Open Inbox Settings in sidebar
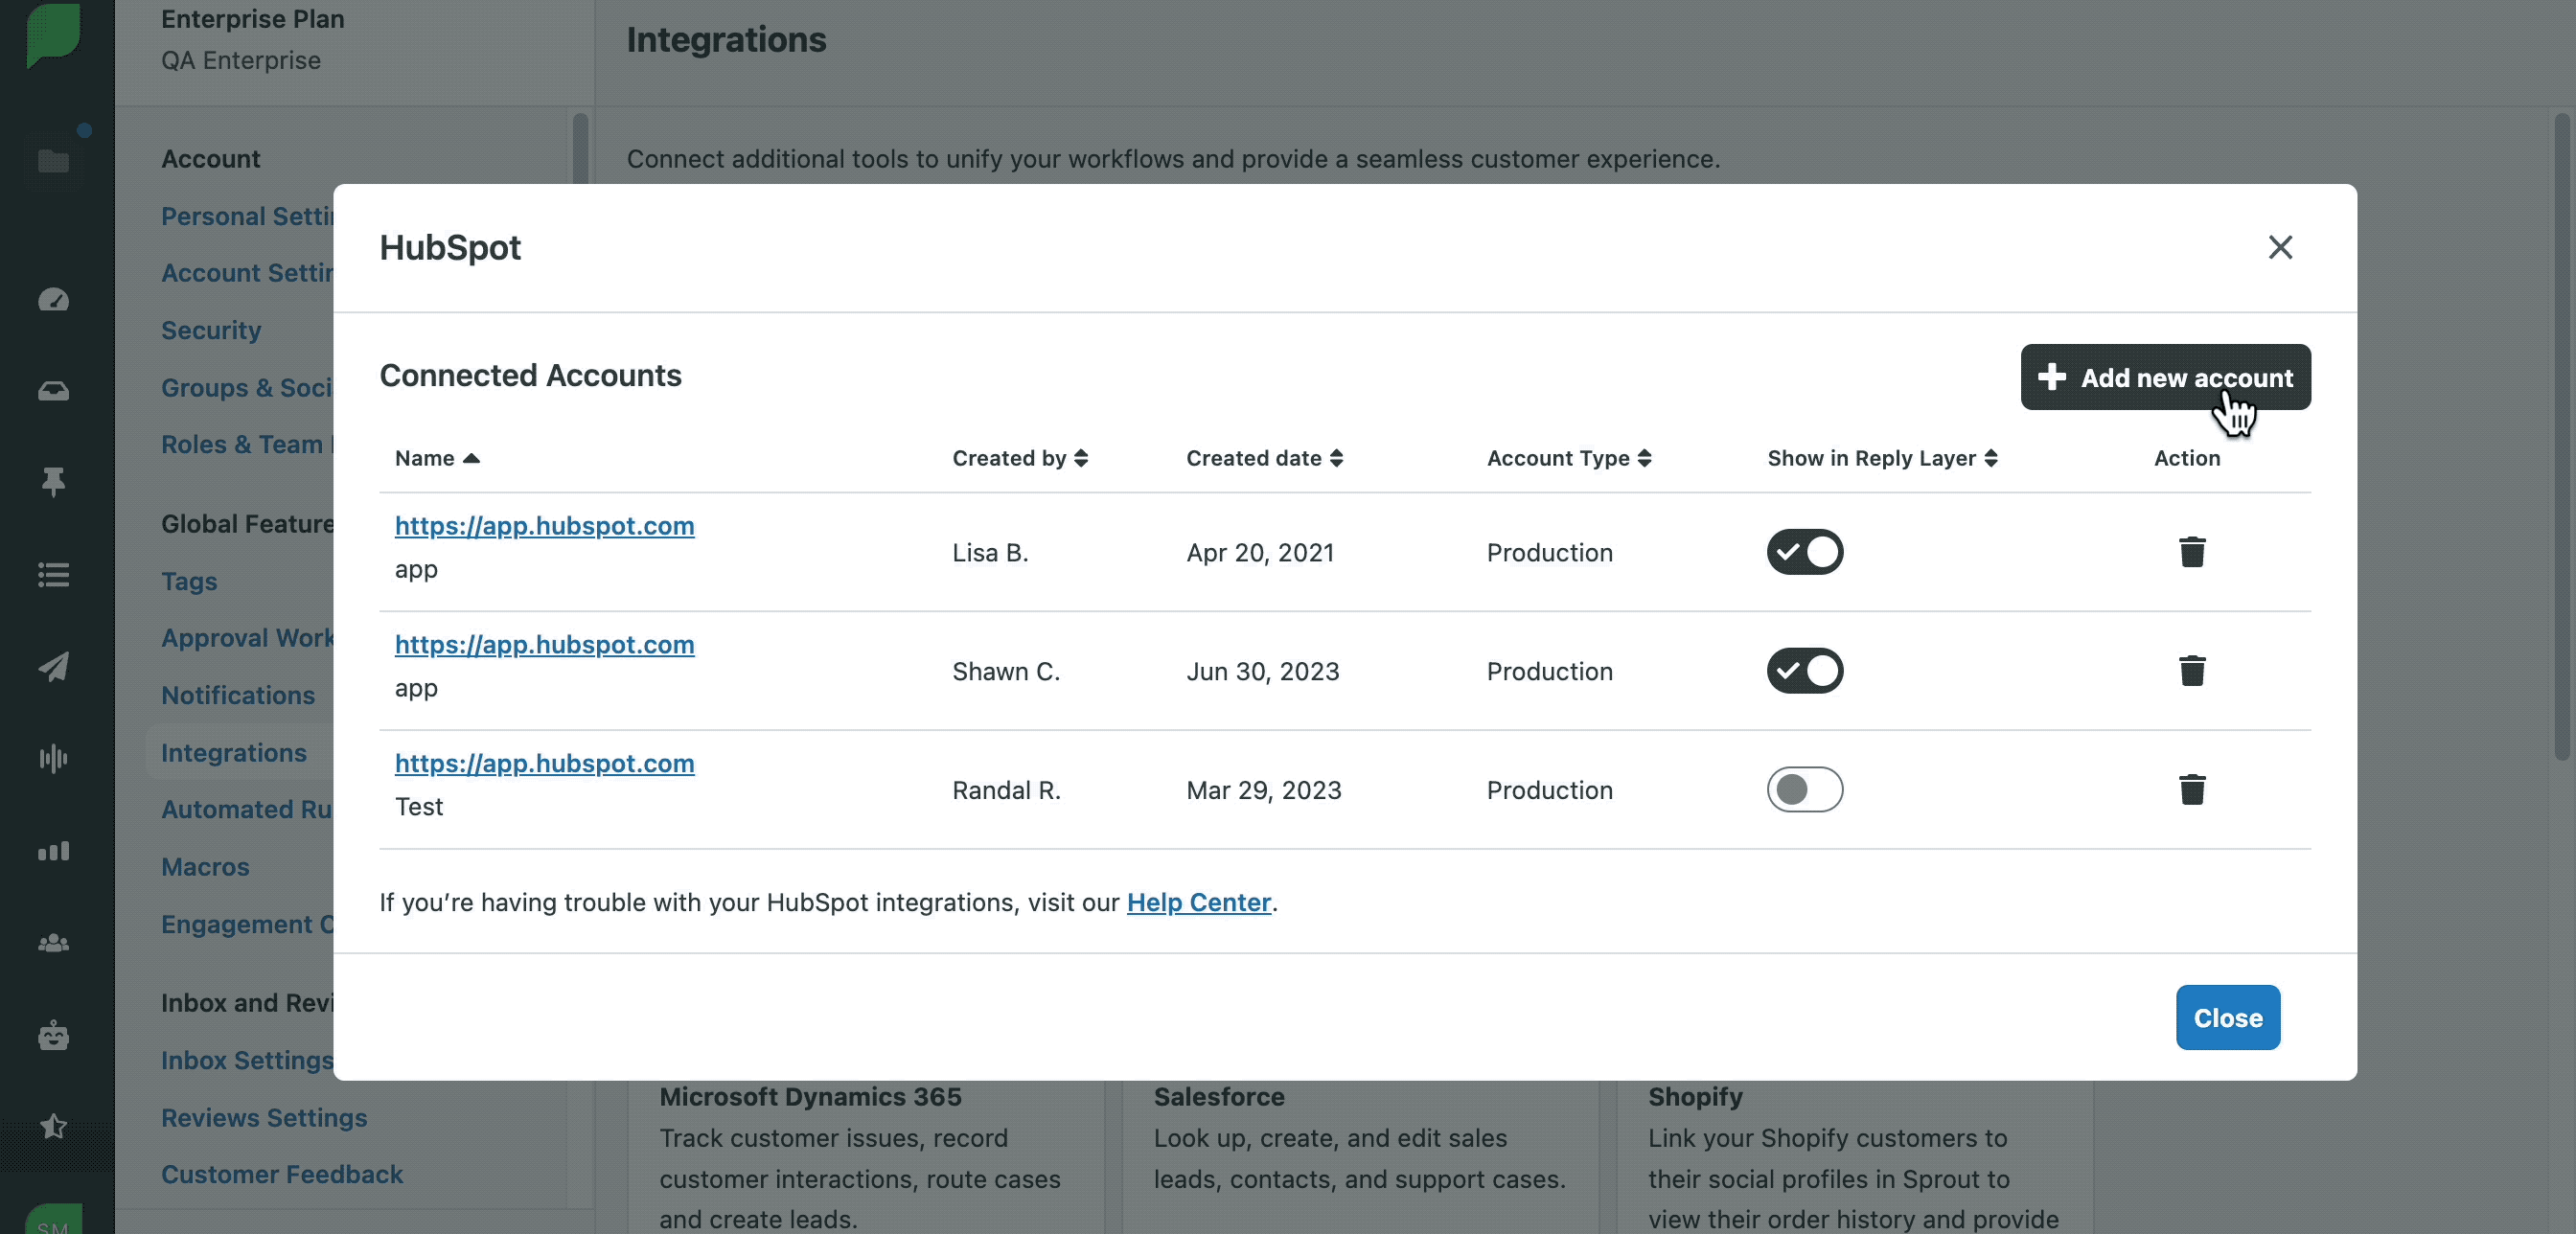The width and height of the screenshot is (2576, 1234). click(247, 1060)
